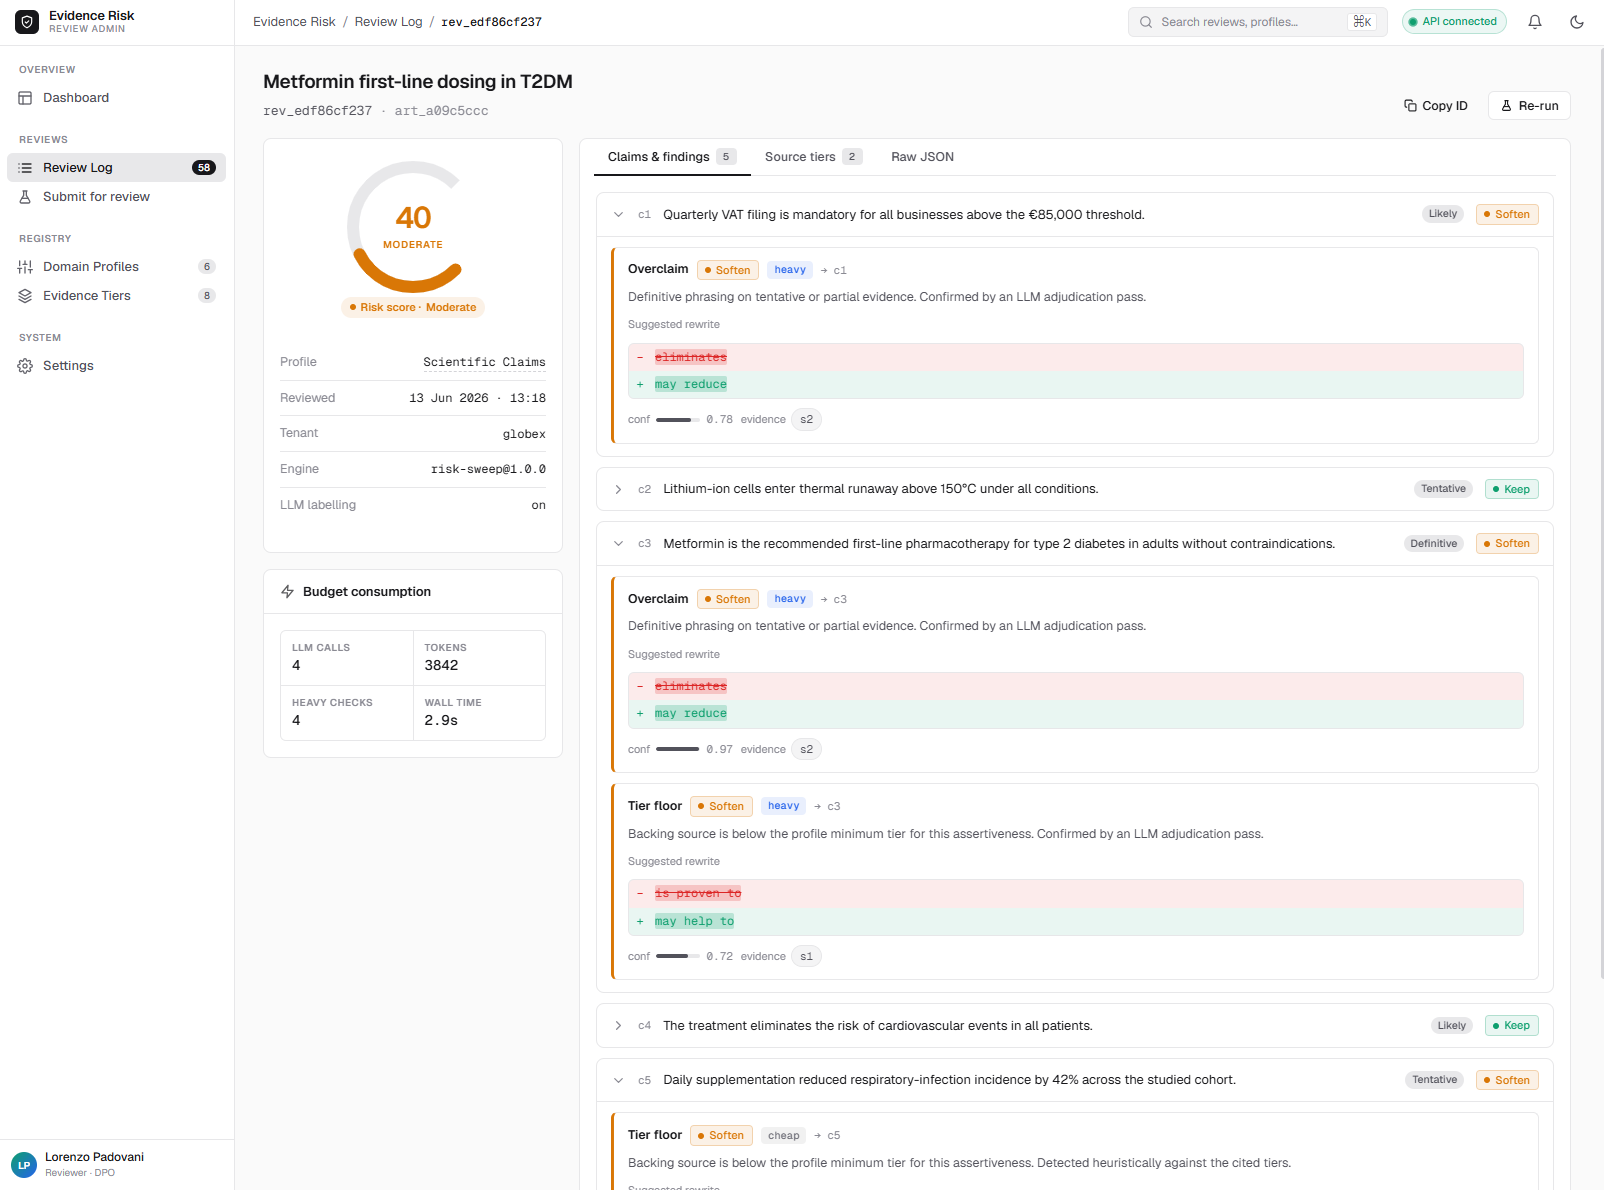Open the notifications bell

click(1535, 22)
